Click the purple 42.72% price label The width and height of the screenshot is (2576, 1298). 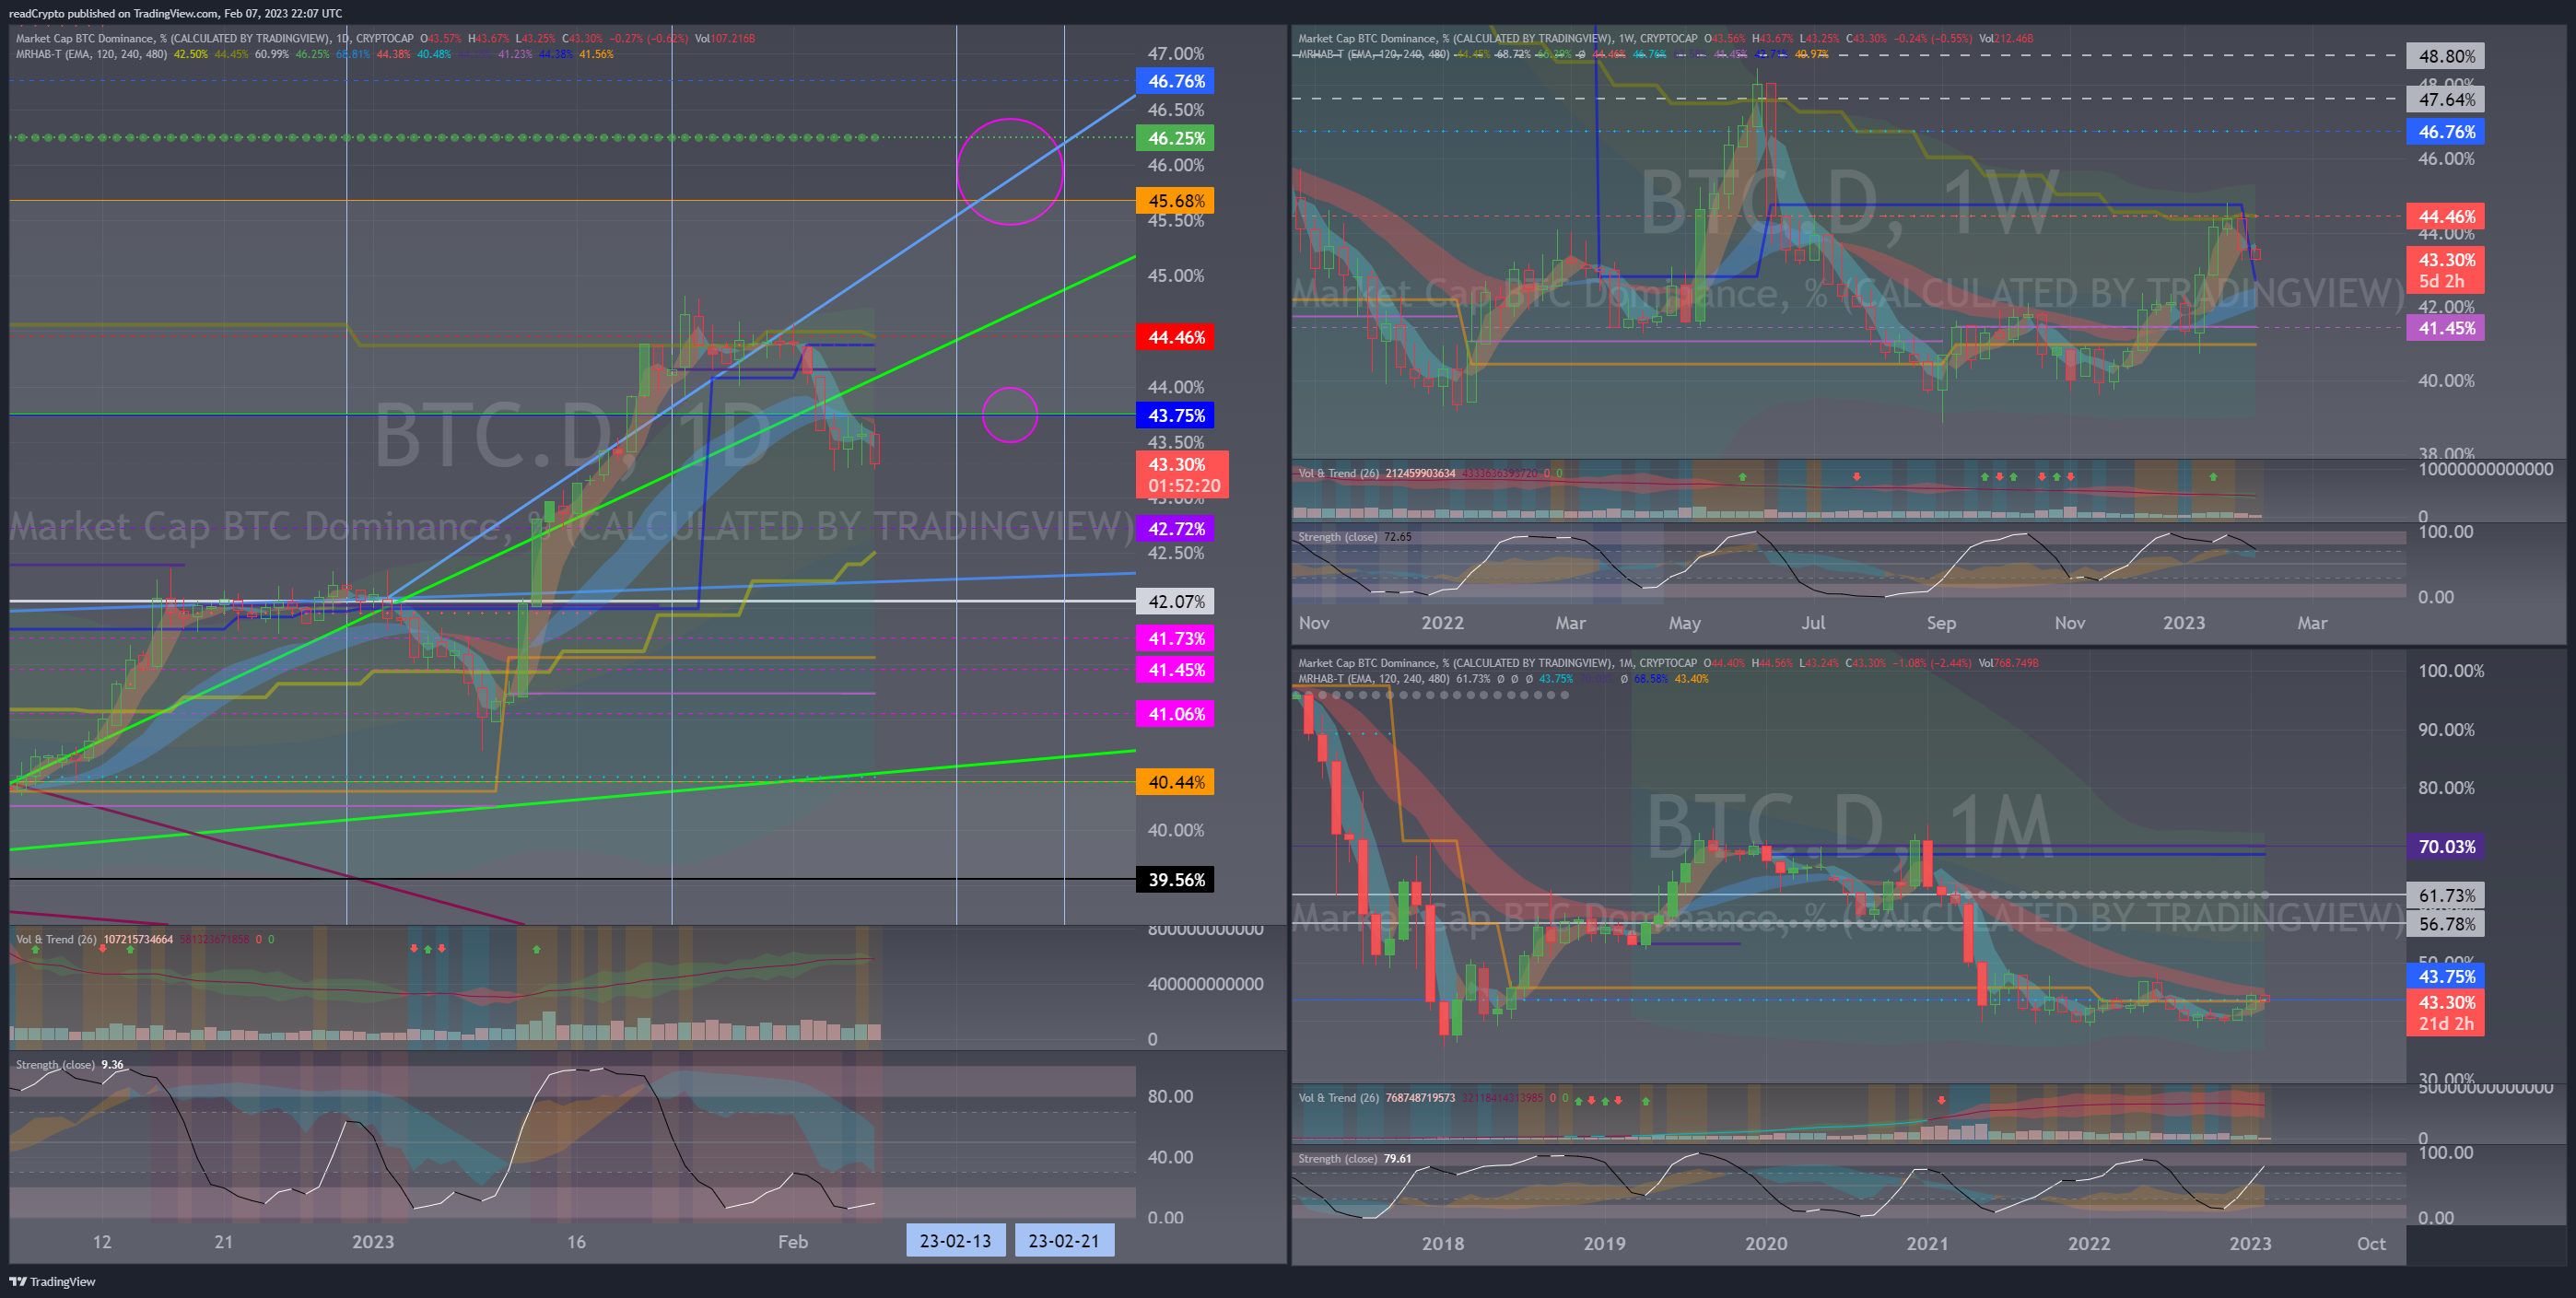[1175, 528]
